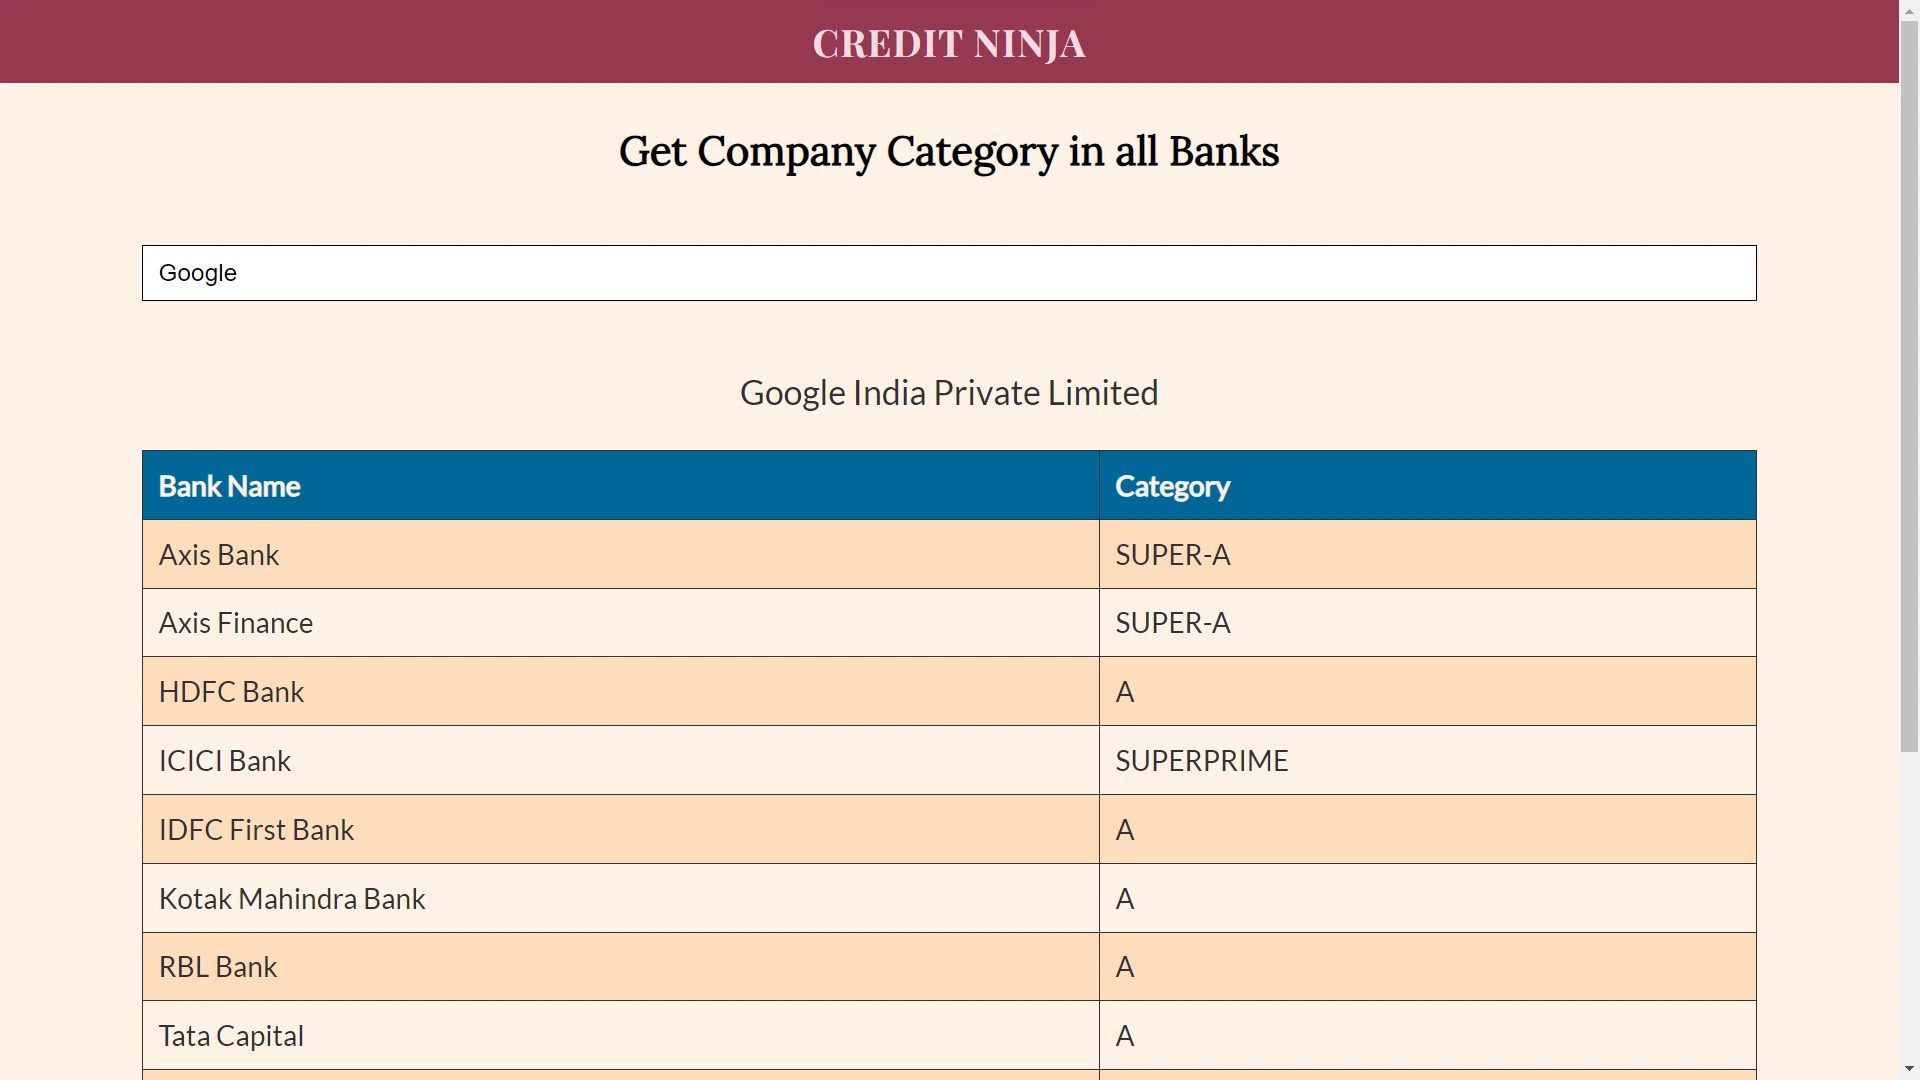Click the scroll up arrow of scrollbar
Image resolution: width=1920 pixels, height=1080 pixels.
coord(1909,9)
